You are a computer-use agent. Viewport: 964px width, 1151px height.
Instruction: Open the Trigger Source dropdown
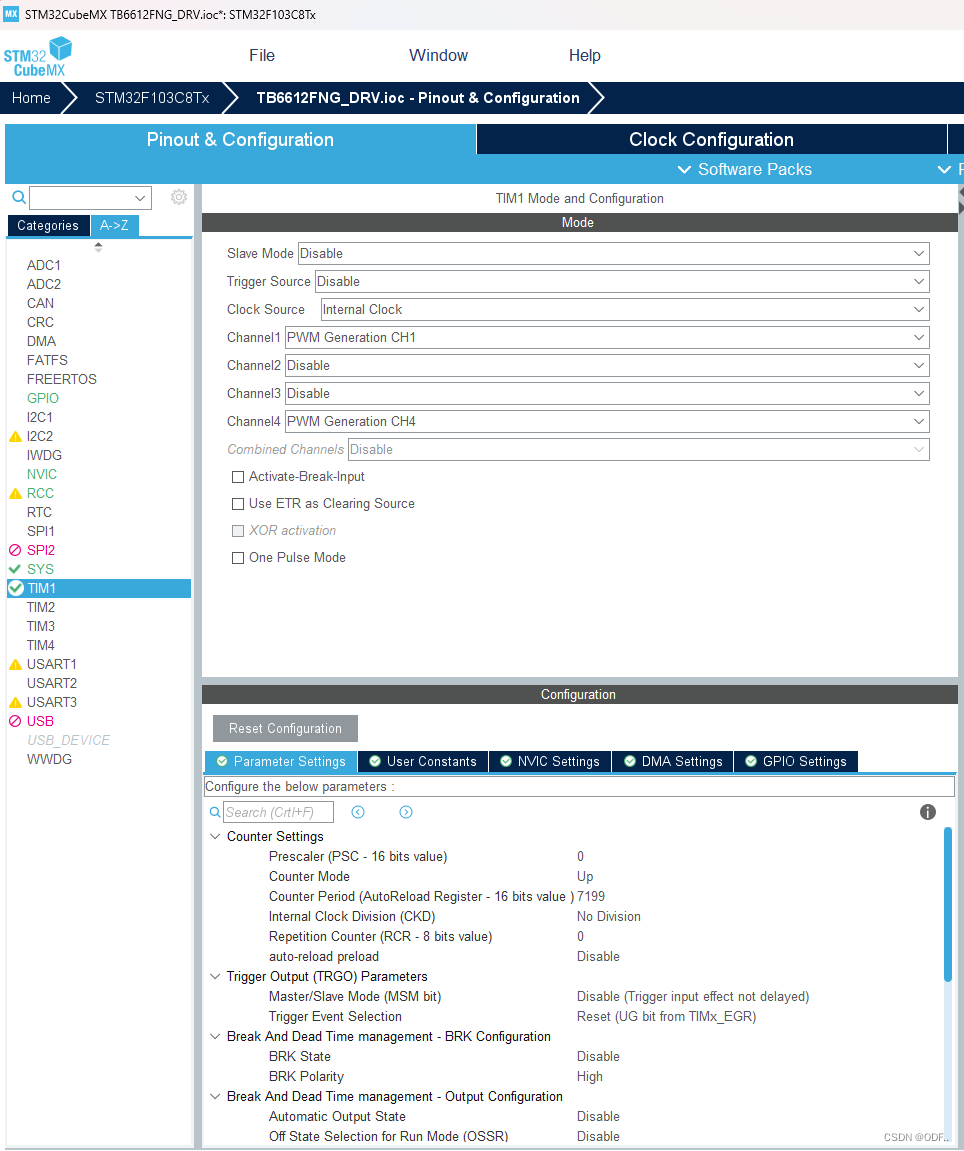click(622, 281)
